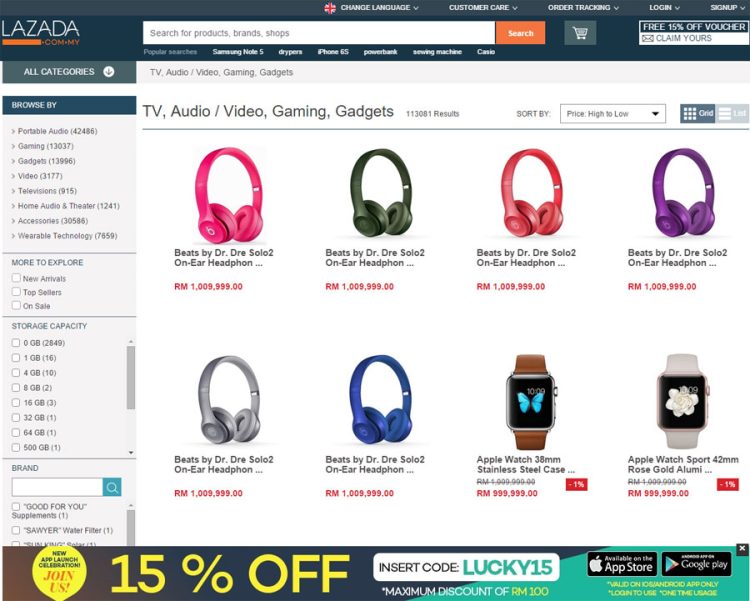Image resolution: width=750 pixels, height=601 pixels.
Task: Enable the On Sale filter
Action: tap(16, 305)
